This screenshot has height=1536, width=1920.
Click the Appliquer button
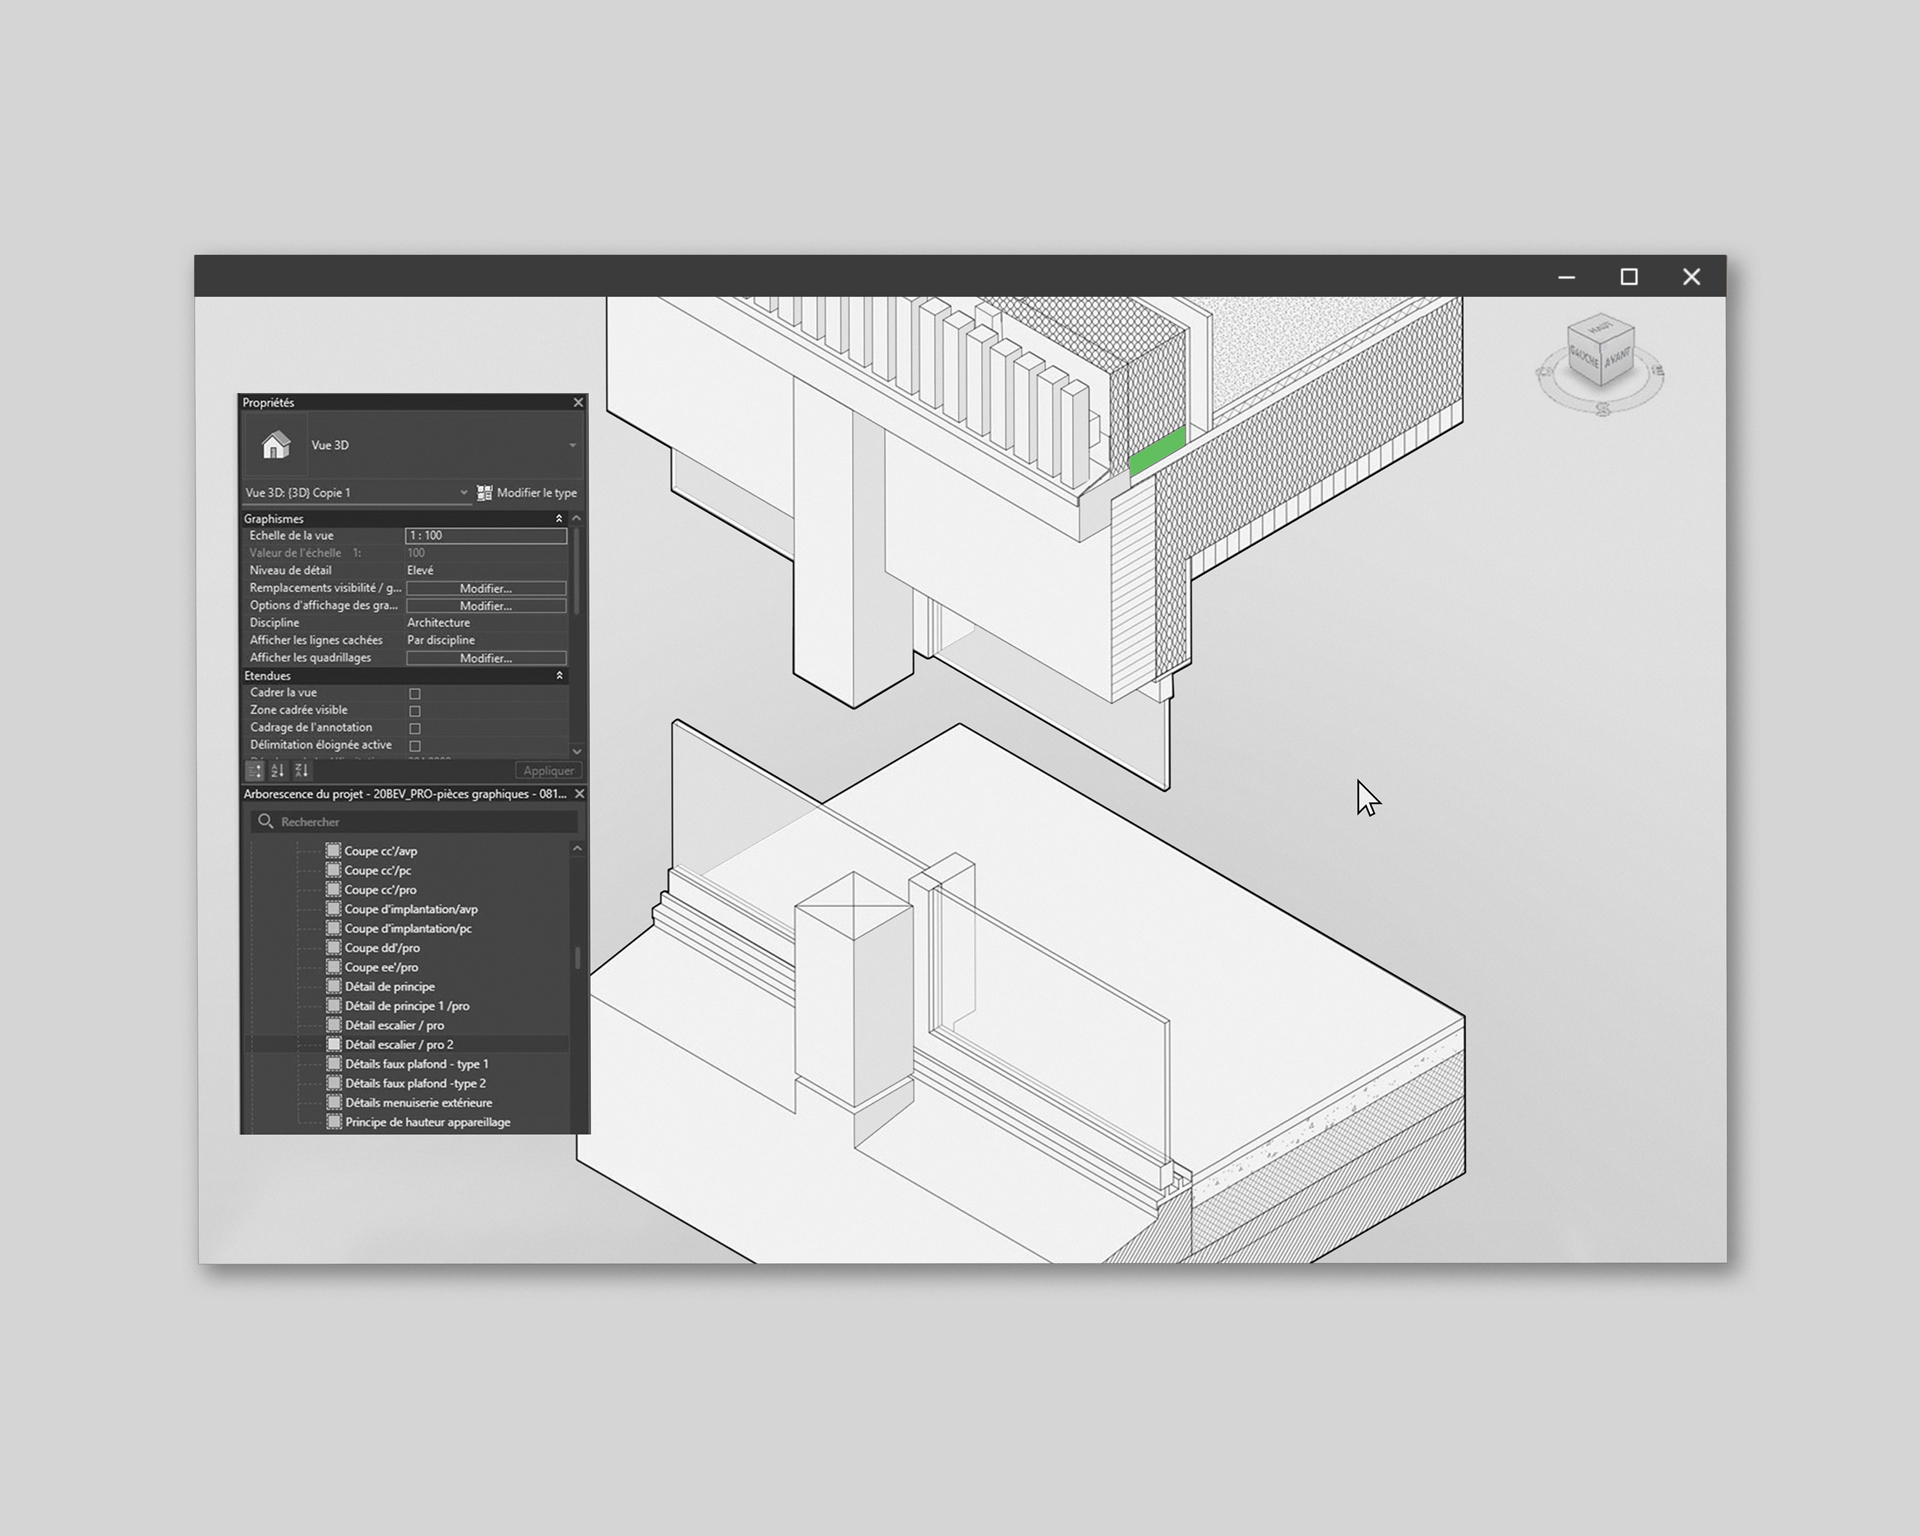(548, 770)
